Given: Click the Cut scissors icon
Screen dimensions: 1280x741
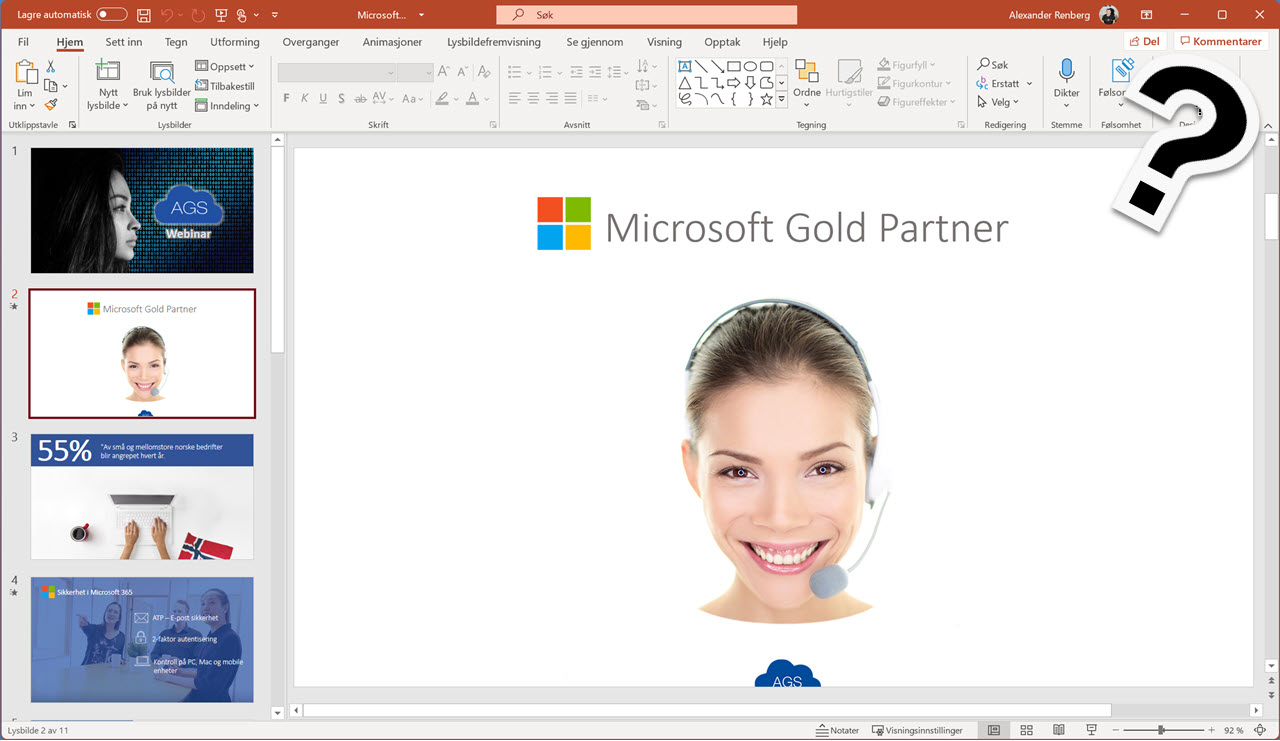Looking at the screenshot, I should (x=51, y=66).
